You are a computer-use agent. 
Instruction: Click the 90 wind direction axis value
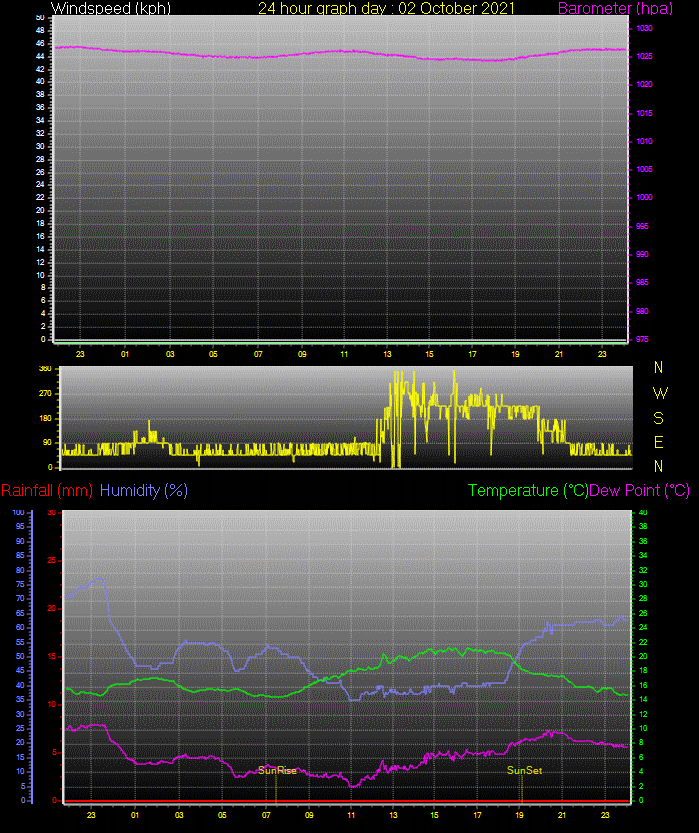[48, 443]
